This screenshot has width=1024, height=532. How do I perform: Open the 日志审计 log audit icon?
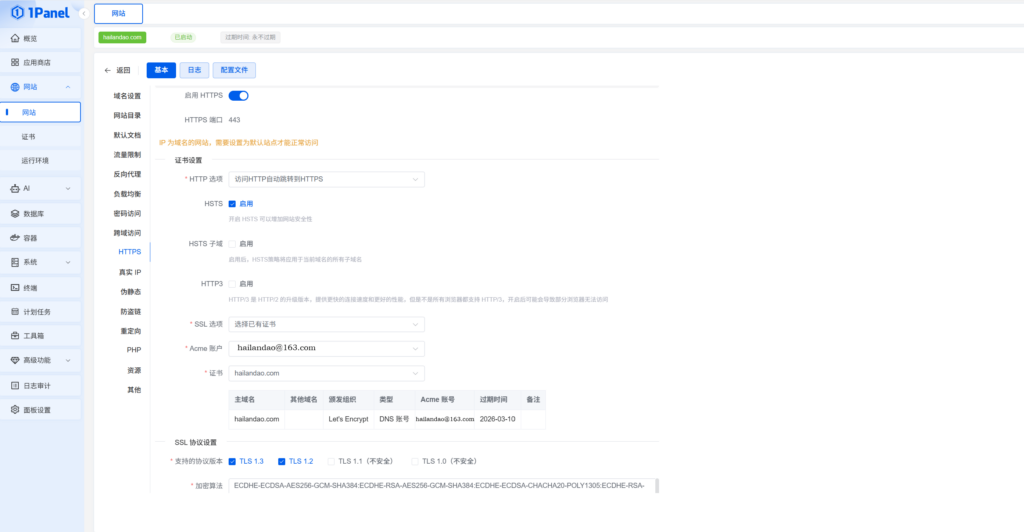pyautogui.click(x=15, y=386)
